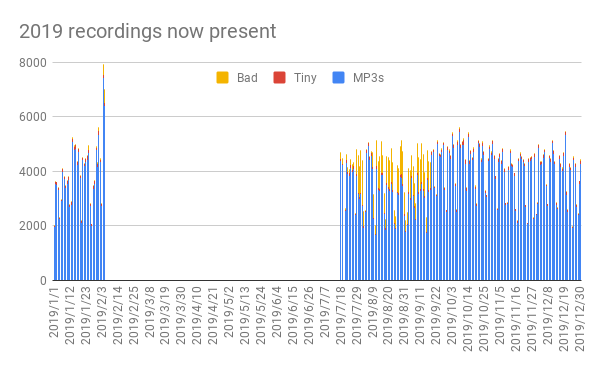The image size is (600, 371).
Task: Click the chart title text
Action: coord(148,31)
